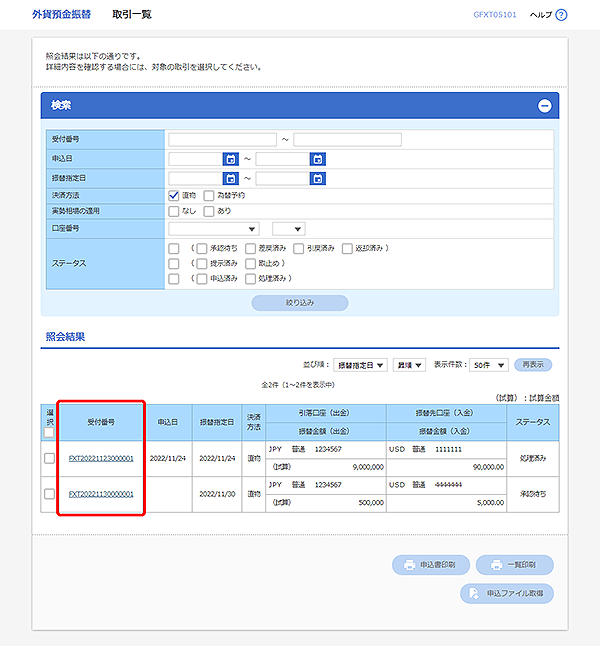Open the narrow second 口座番号 dropdown
This screenshot has width=600, height=646.
tap(288, 229)
